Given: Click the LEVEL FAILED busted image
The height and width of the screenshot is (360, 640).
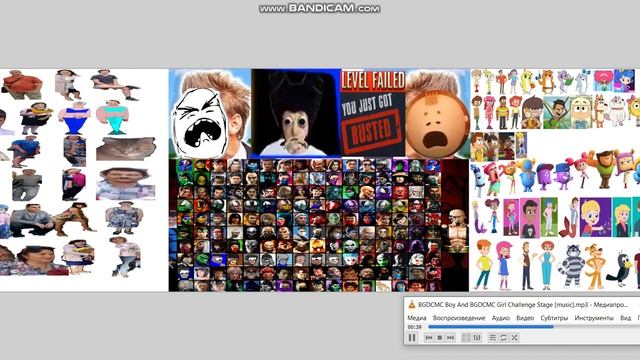Looking at the screenshot, I should 373,113.
